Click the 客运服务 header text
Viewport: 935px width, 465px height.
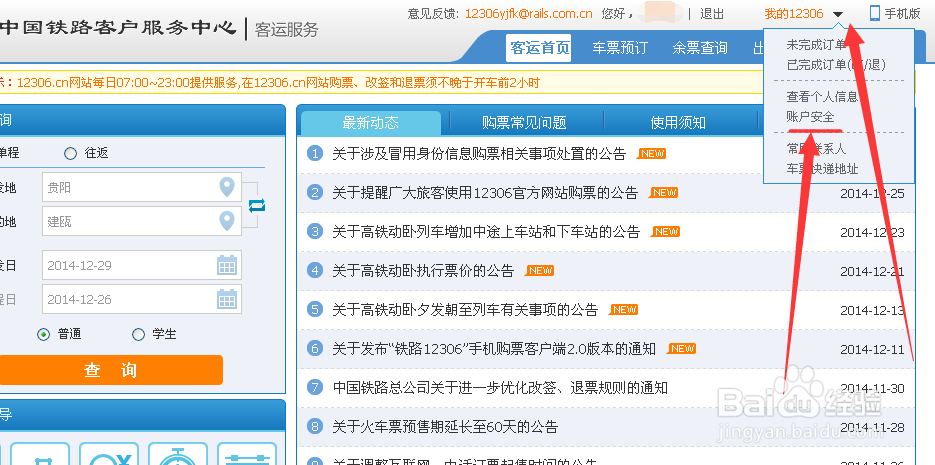[x=286, y=30]
